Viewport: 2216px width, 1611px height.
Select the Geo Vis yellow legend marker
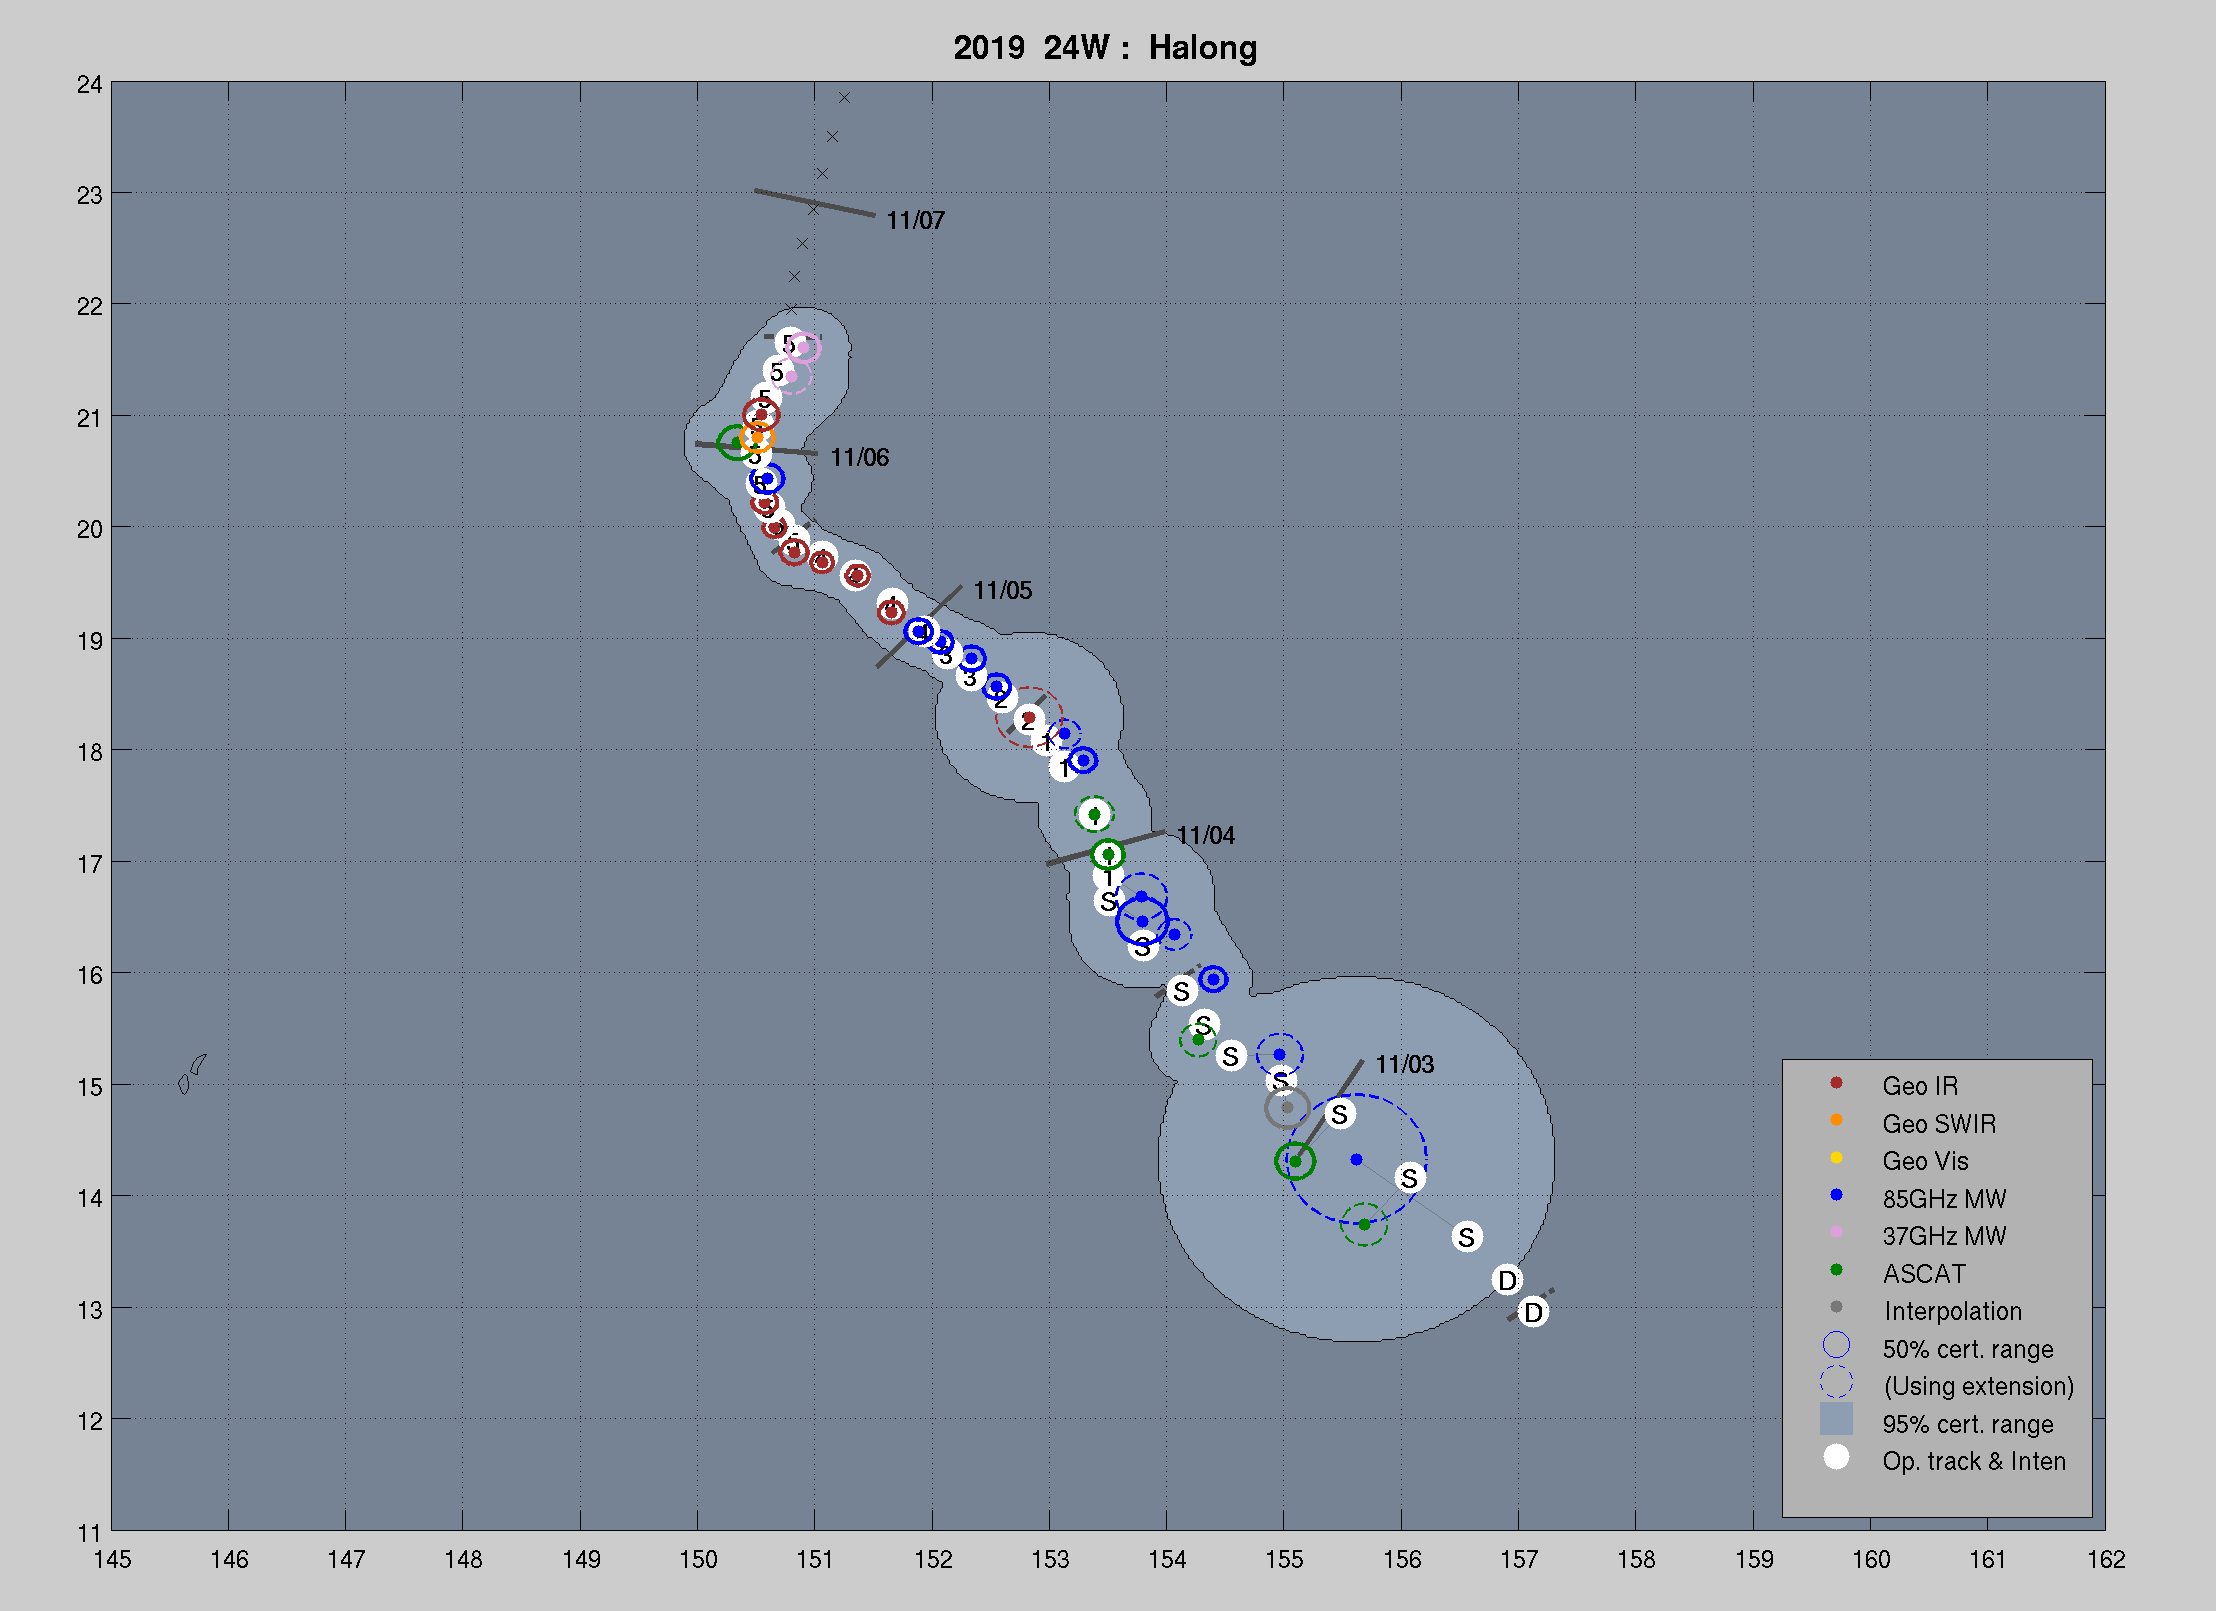coord(1836,1158)
